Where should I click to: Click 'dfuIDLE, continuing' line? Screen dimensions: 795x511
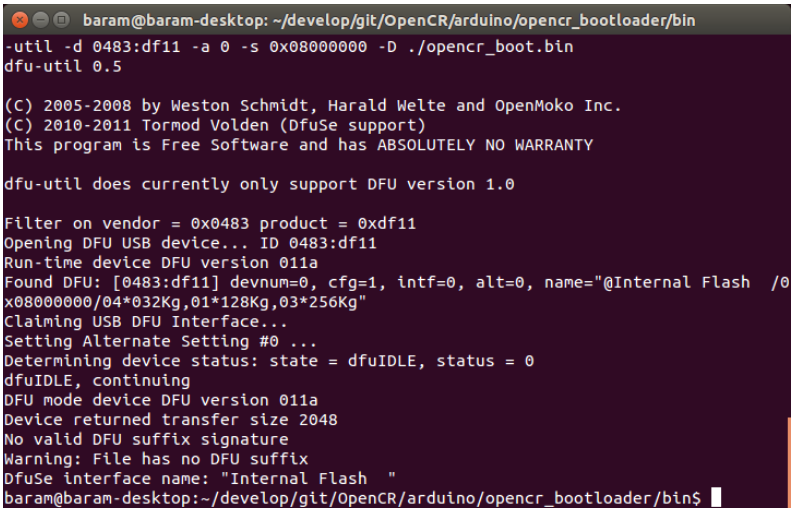tap(97, 381)
